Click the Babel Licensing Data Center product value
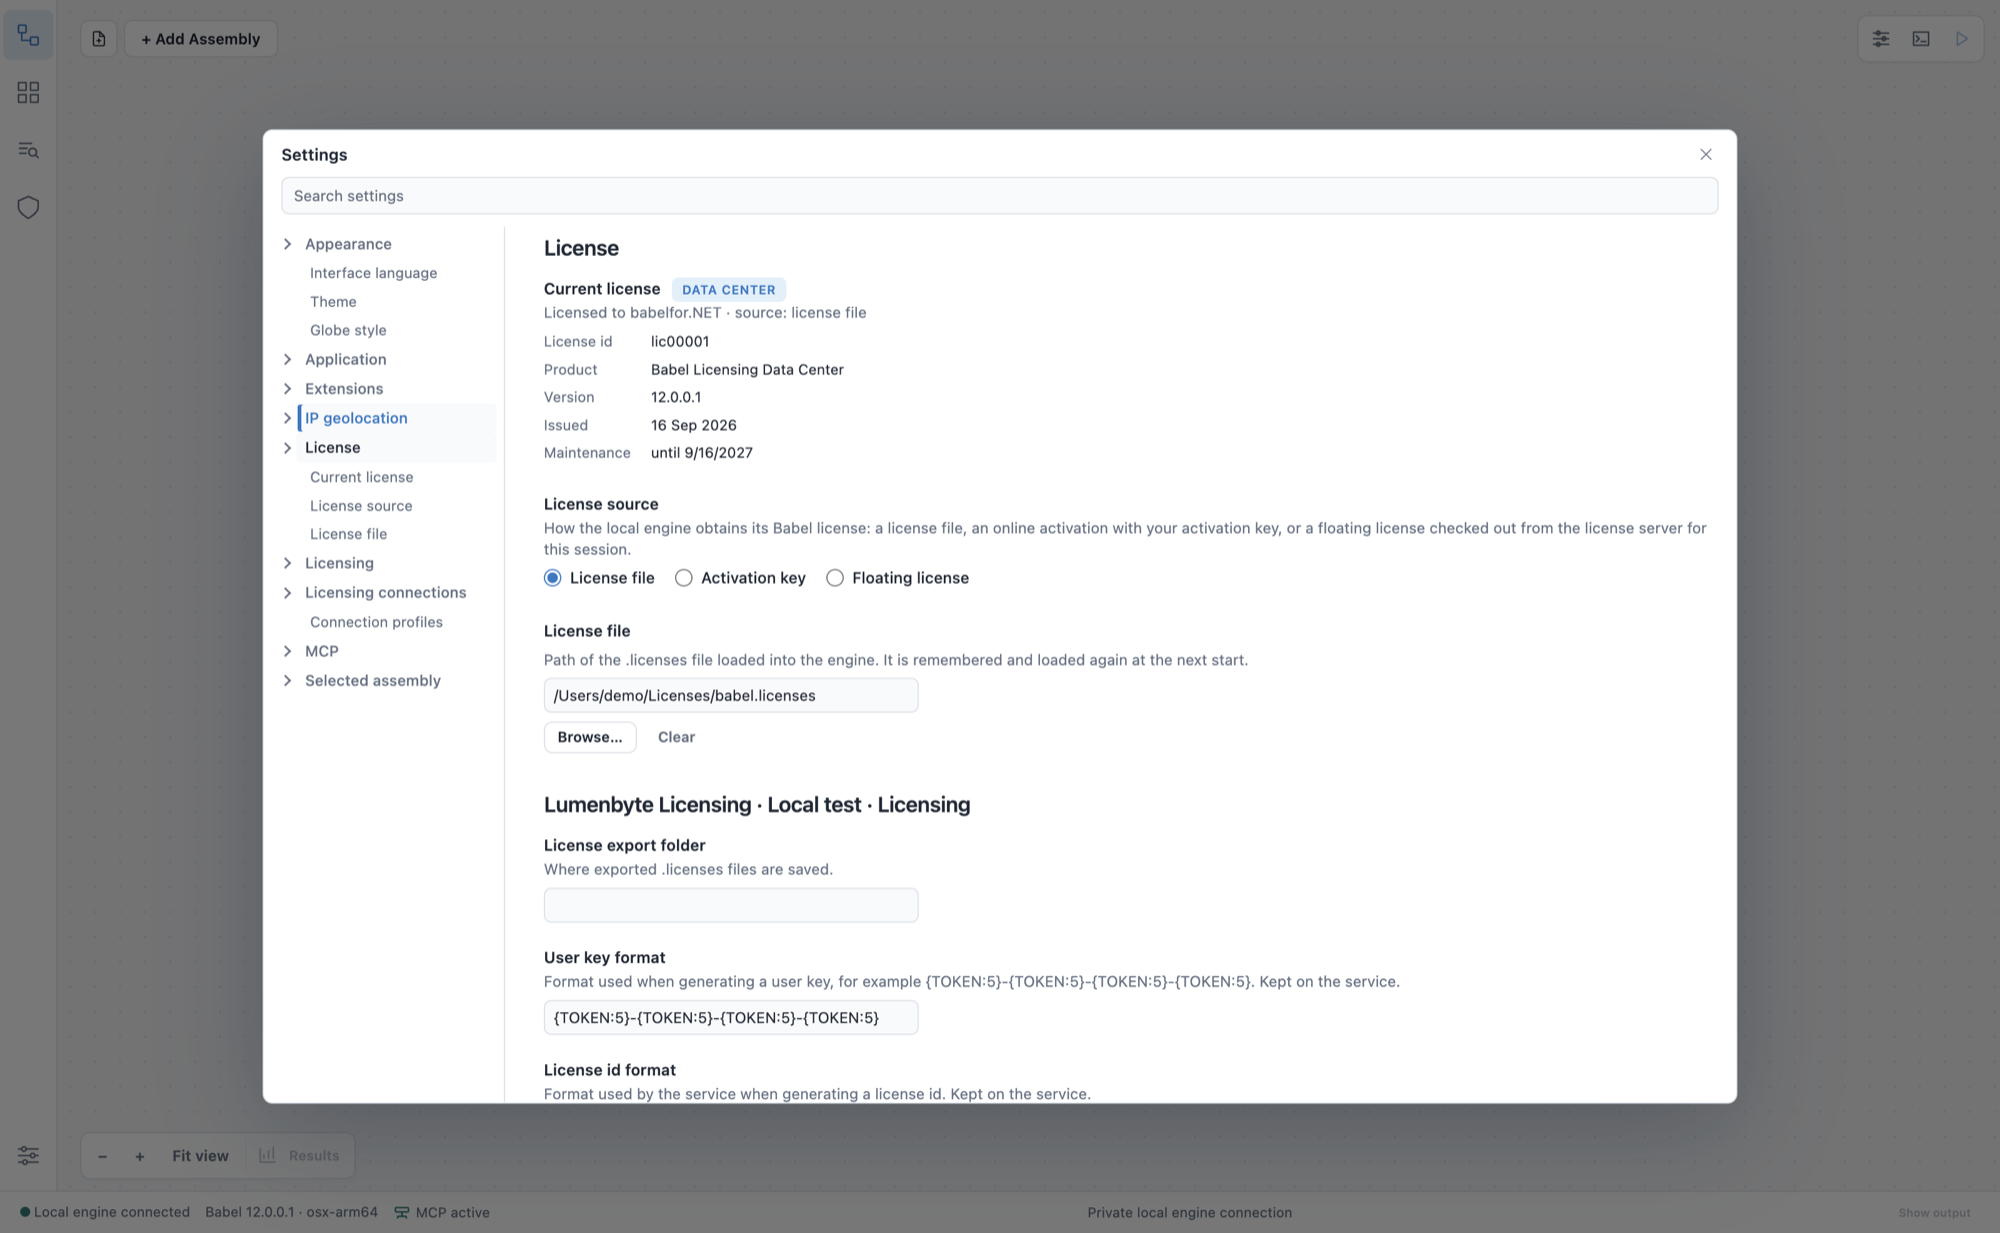2000x1233 pixels. [747, 369]
